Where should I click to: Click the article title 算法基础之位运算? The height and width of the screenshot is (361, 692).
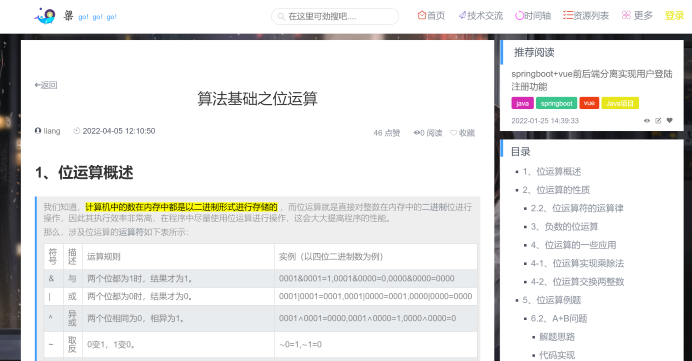coord(257,98)
